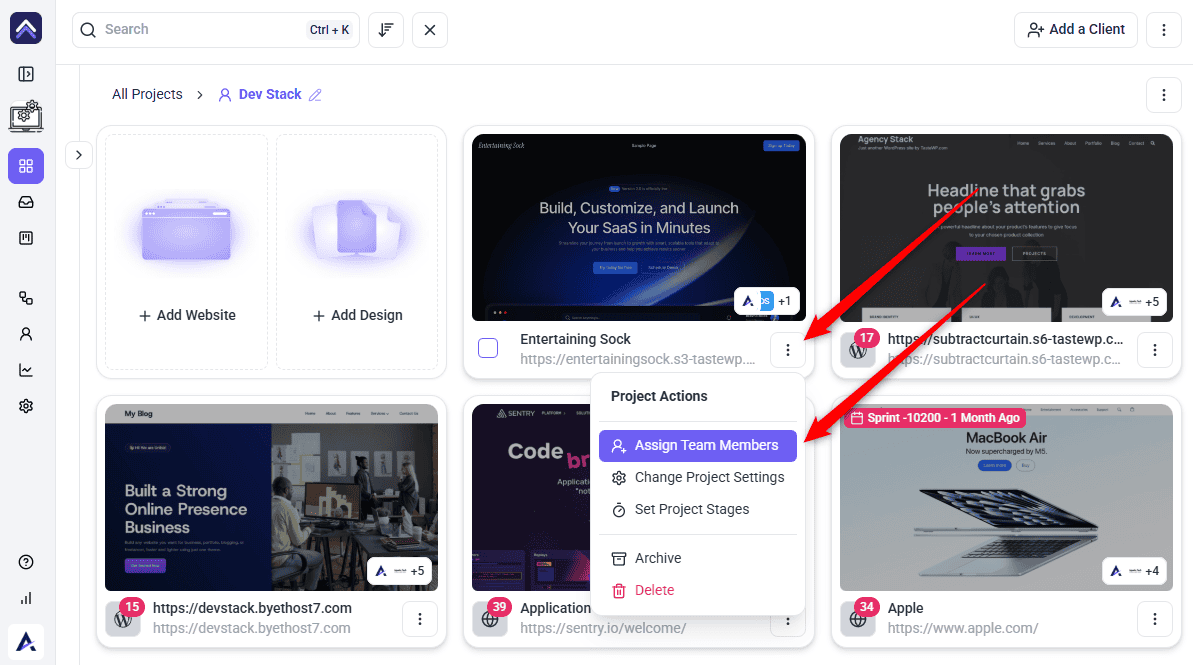
Task: Click the Atarim logo at top left
Action: pos(26,28)
